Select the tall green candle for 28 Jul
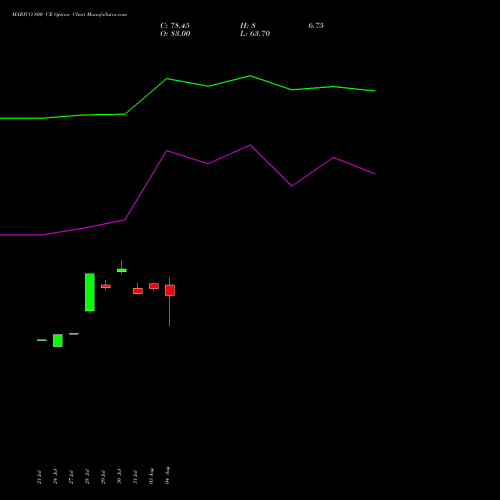 [90, 292]
